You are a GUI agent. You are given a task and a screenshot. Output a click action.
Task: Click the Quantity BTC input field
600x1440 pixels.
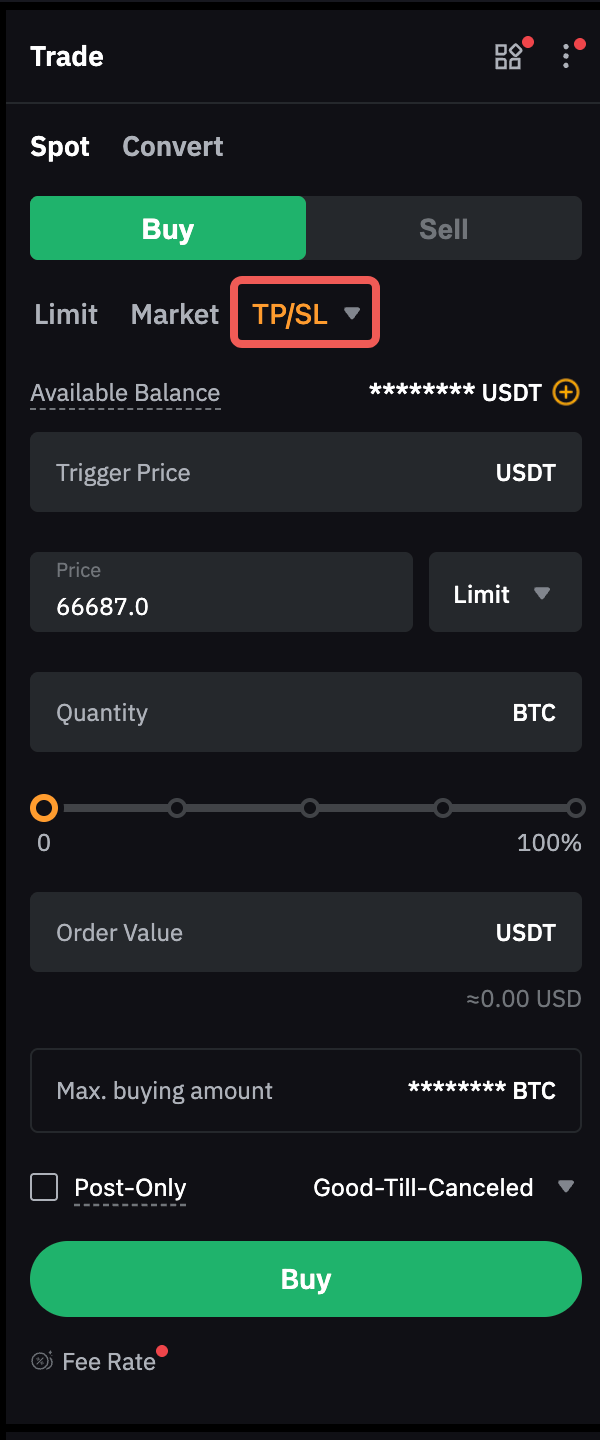point(270,713)
